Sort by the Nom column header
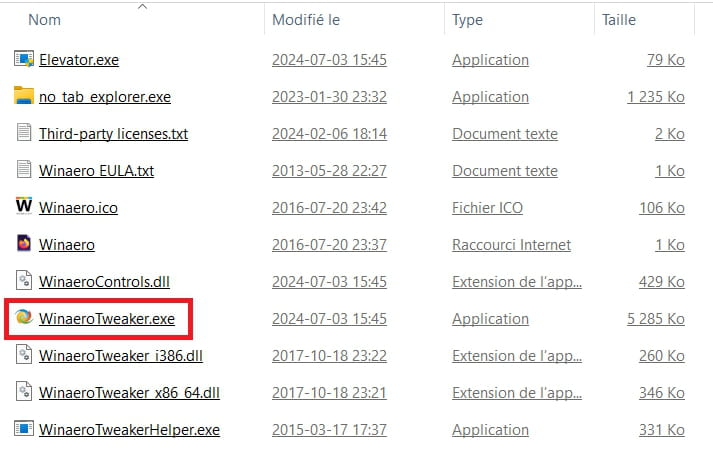 (x=45, y=20)
